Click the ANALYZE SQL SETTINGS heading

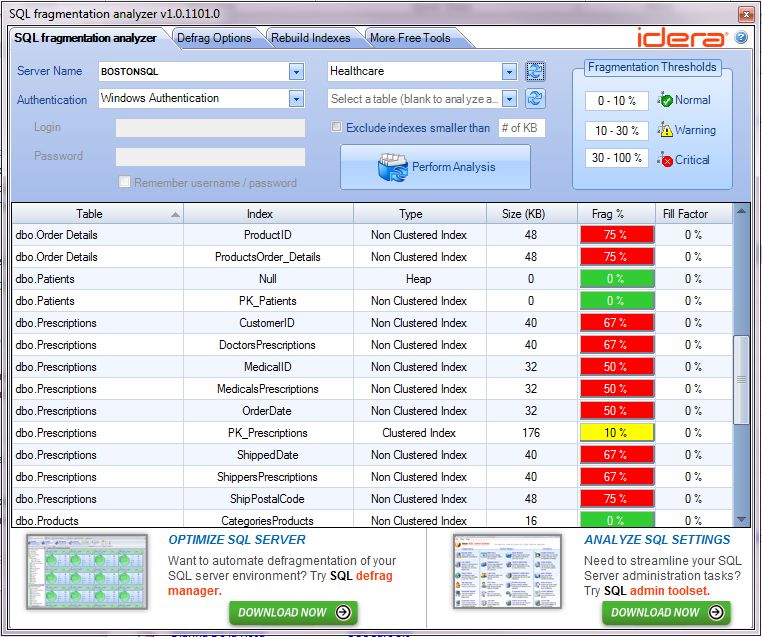coord(657,539)
